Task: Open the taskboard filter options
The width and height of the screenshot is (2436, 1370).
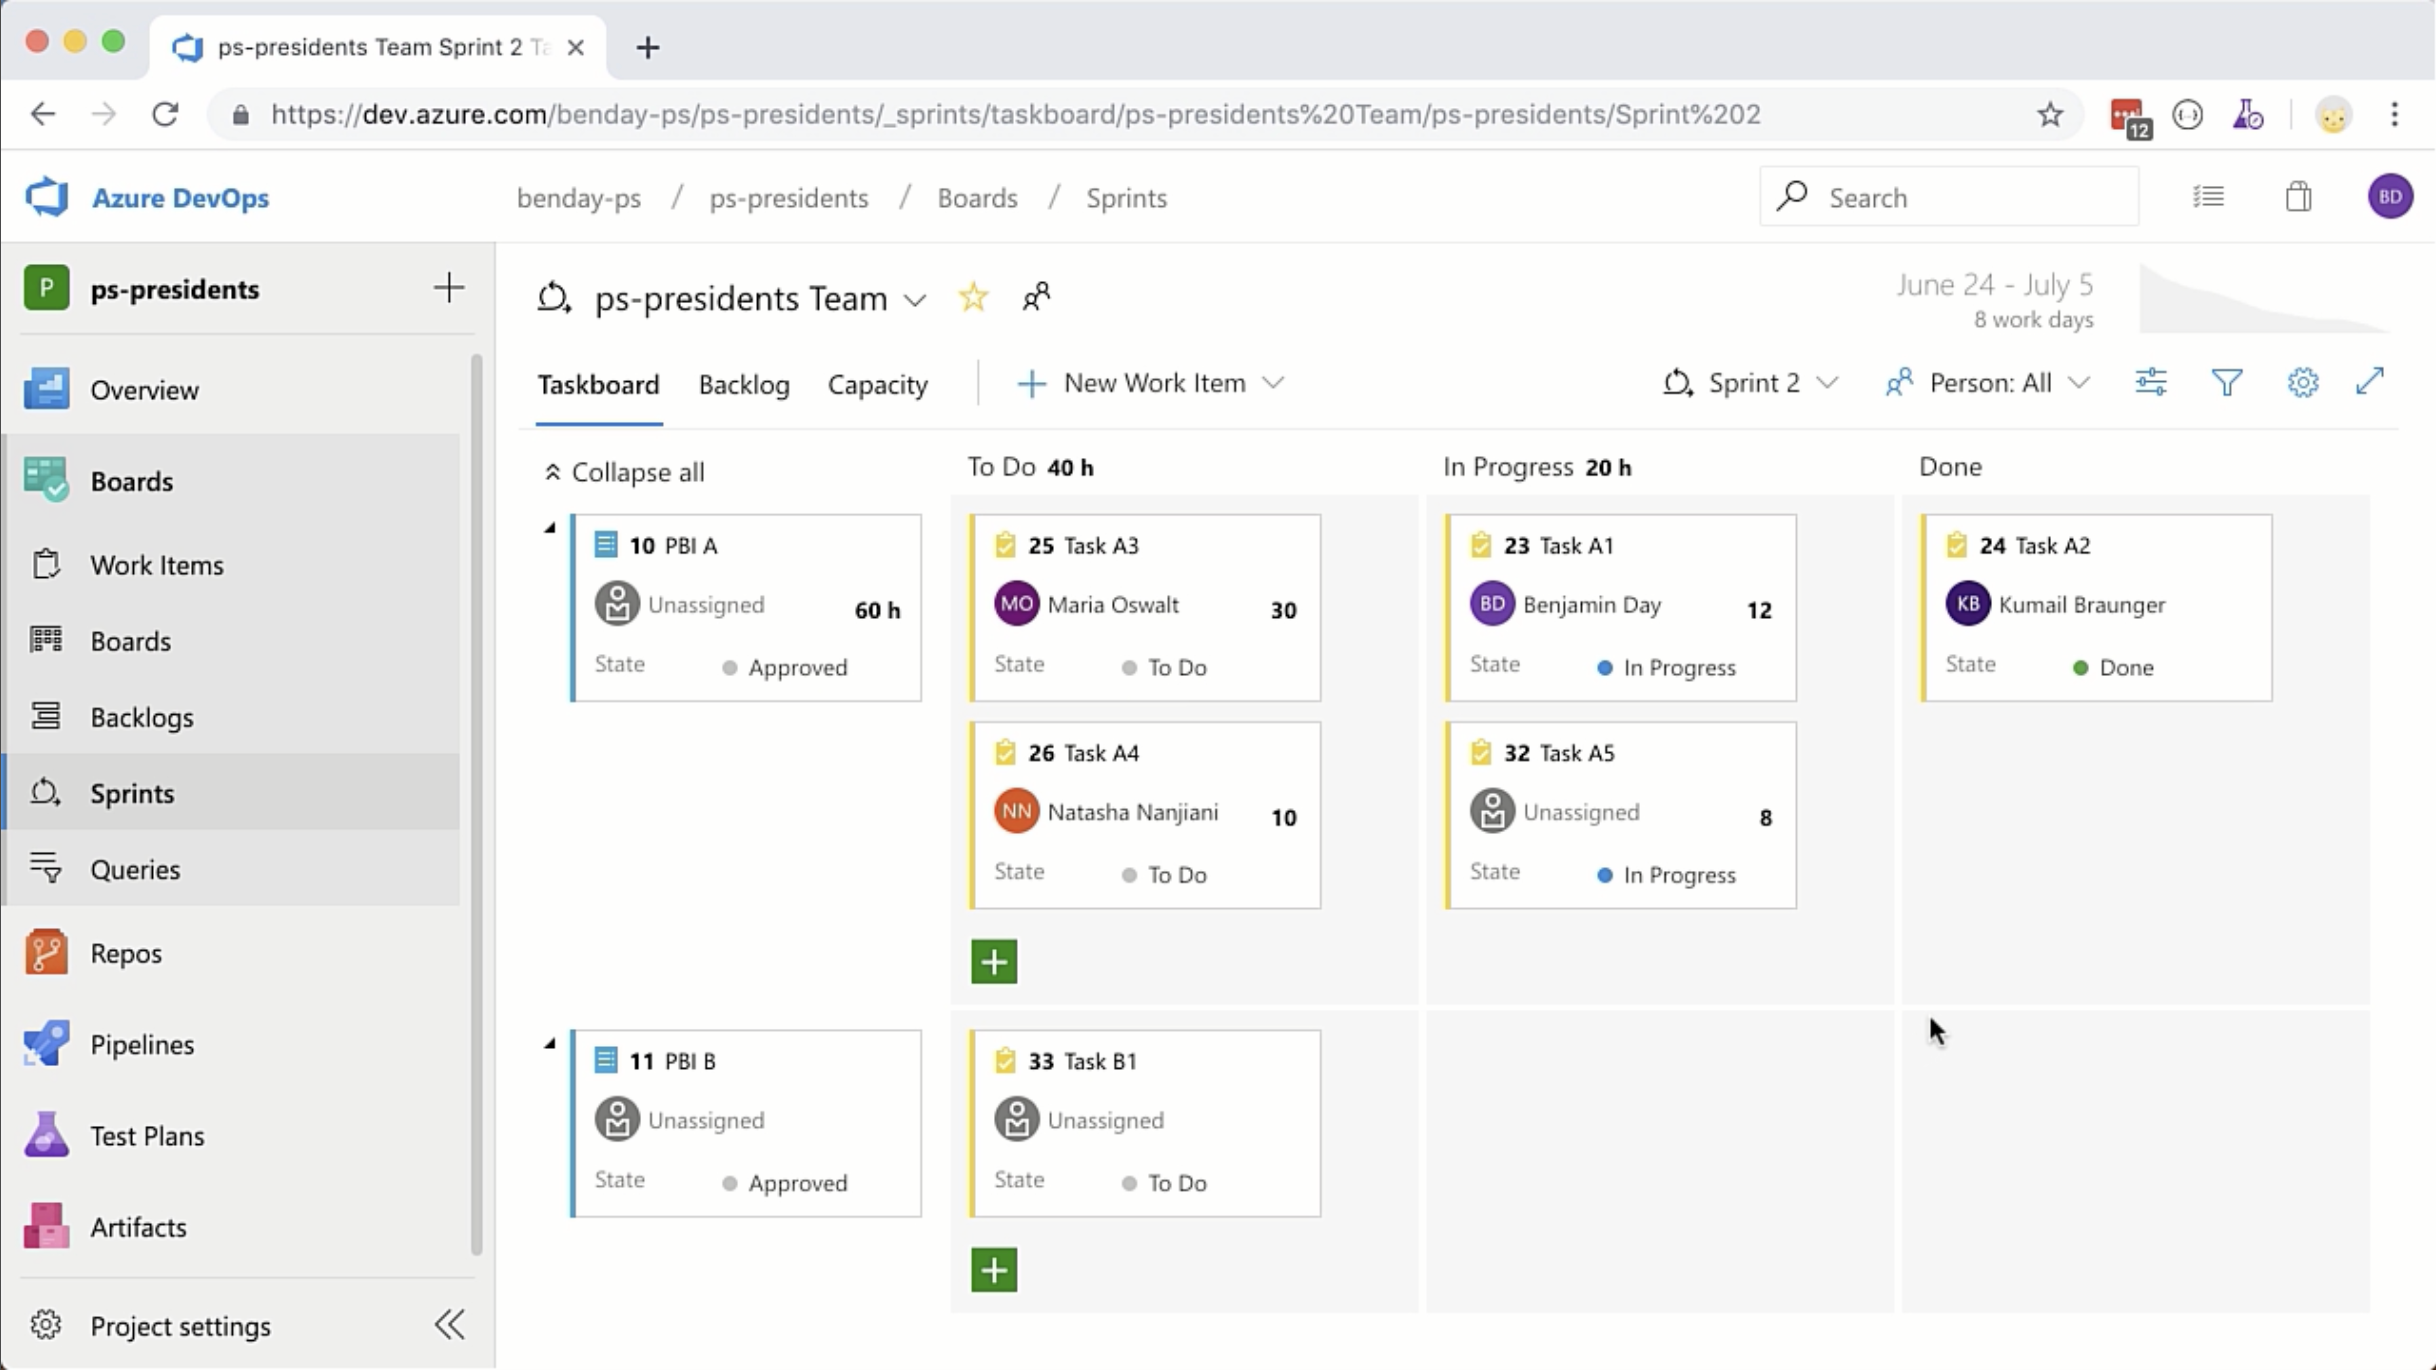Action: [x=2227, y=382]
